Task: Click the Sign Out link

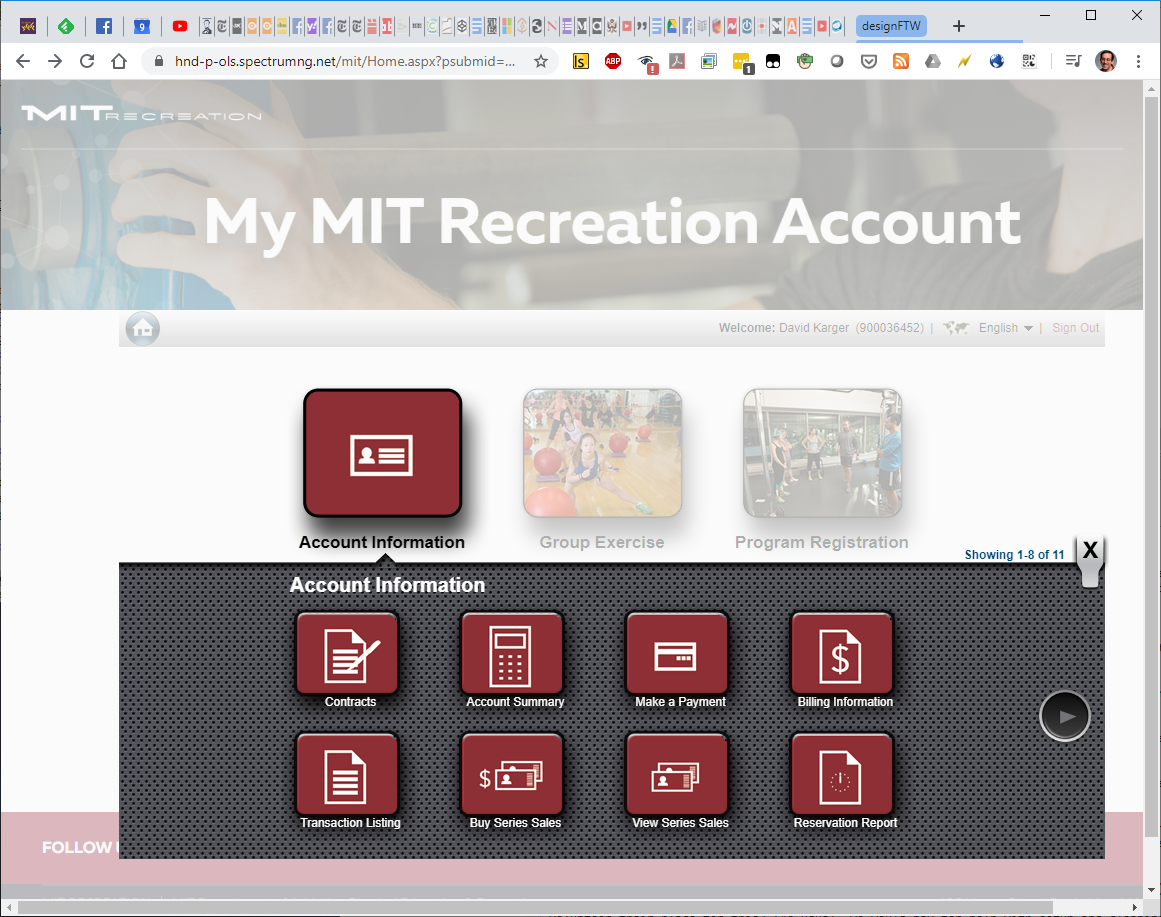Action: pyautogui.click(x=1075, y=328)
